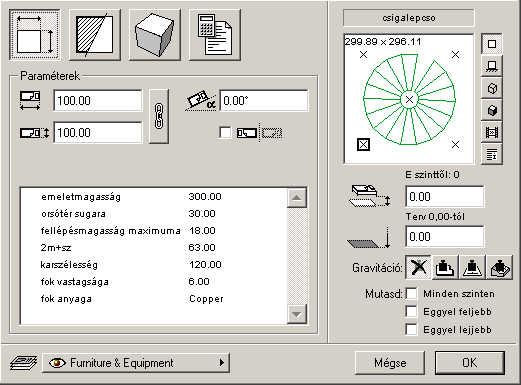The width and height of the screenshot is (521, 385).
Task: Choose the wireframe 3D preview icon
Action: click(x=492, y=88)
